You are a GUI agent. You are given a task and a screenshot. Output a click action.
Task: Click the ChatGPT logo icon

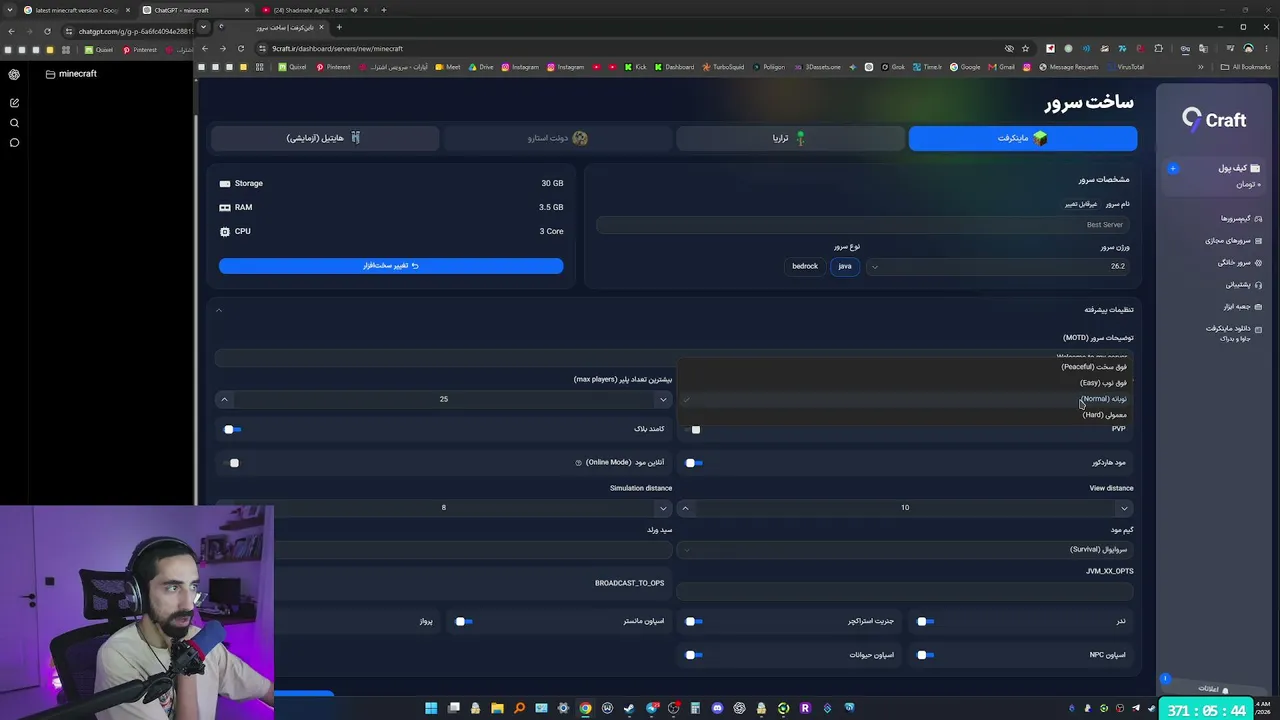tap(14, 74)
